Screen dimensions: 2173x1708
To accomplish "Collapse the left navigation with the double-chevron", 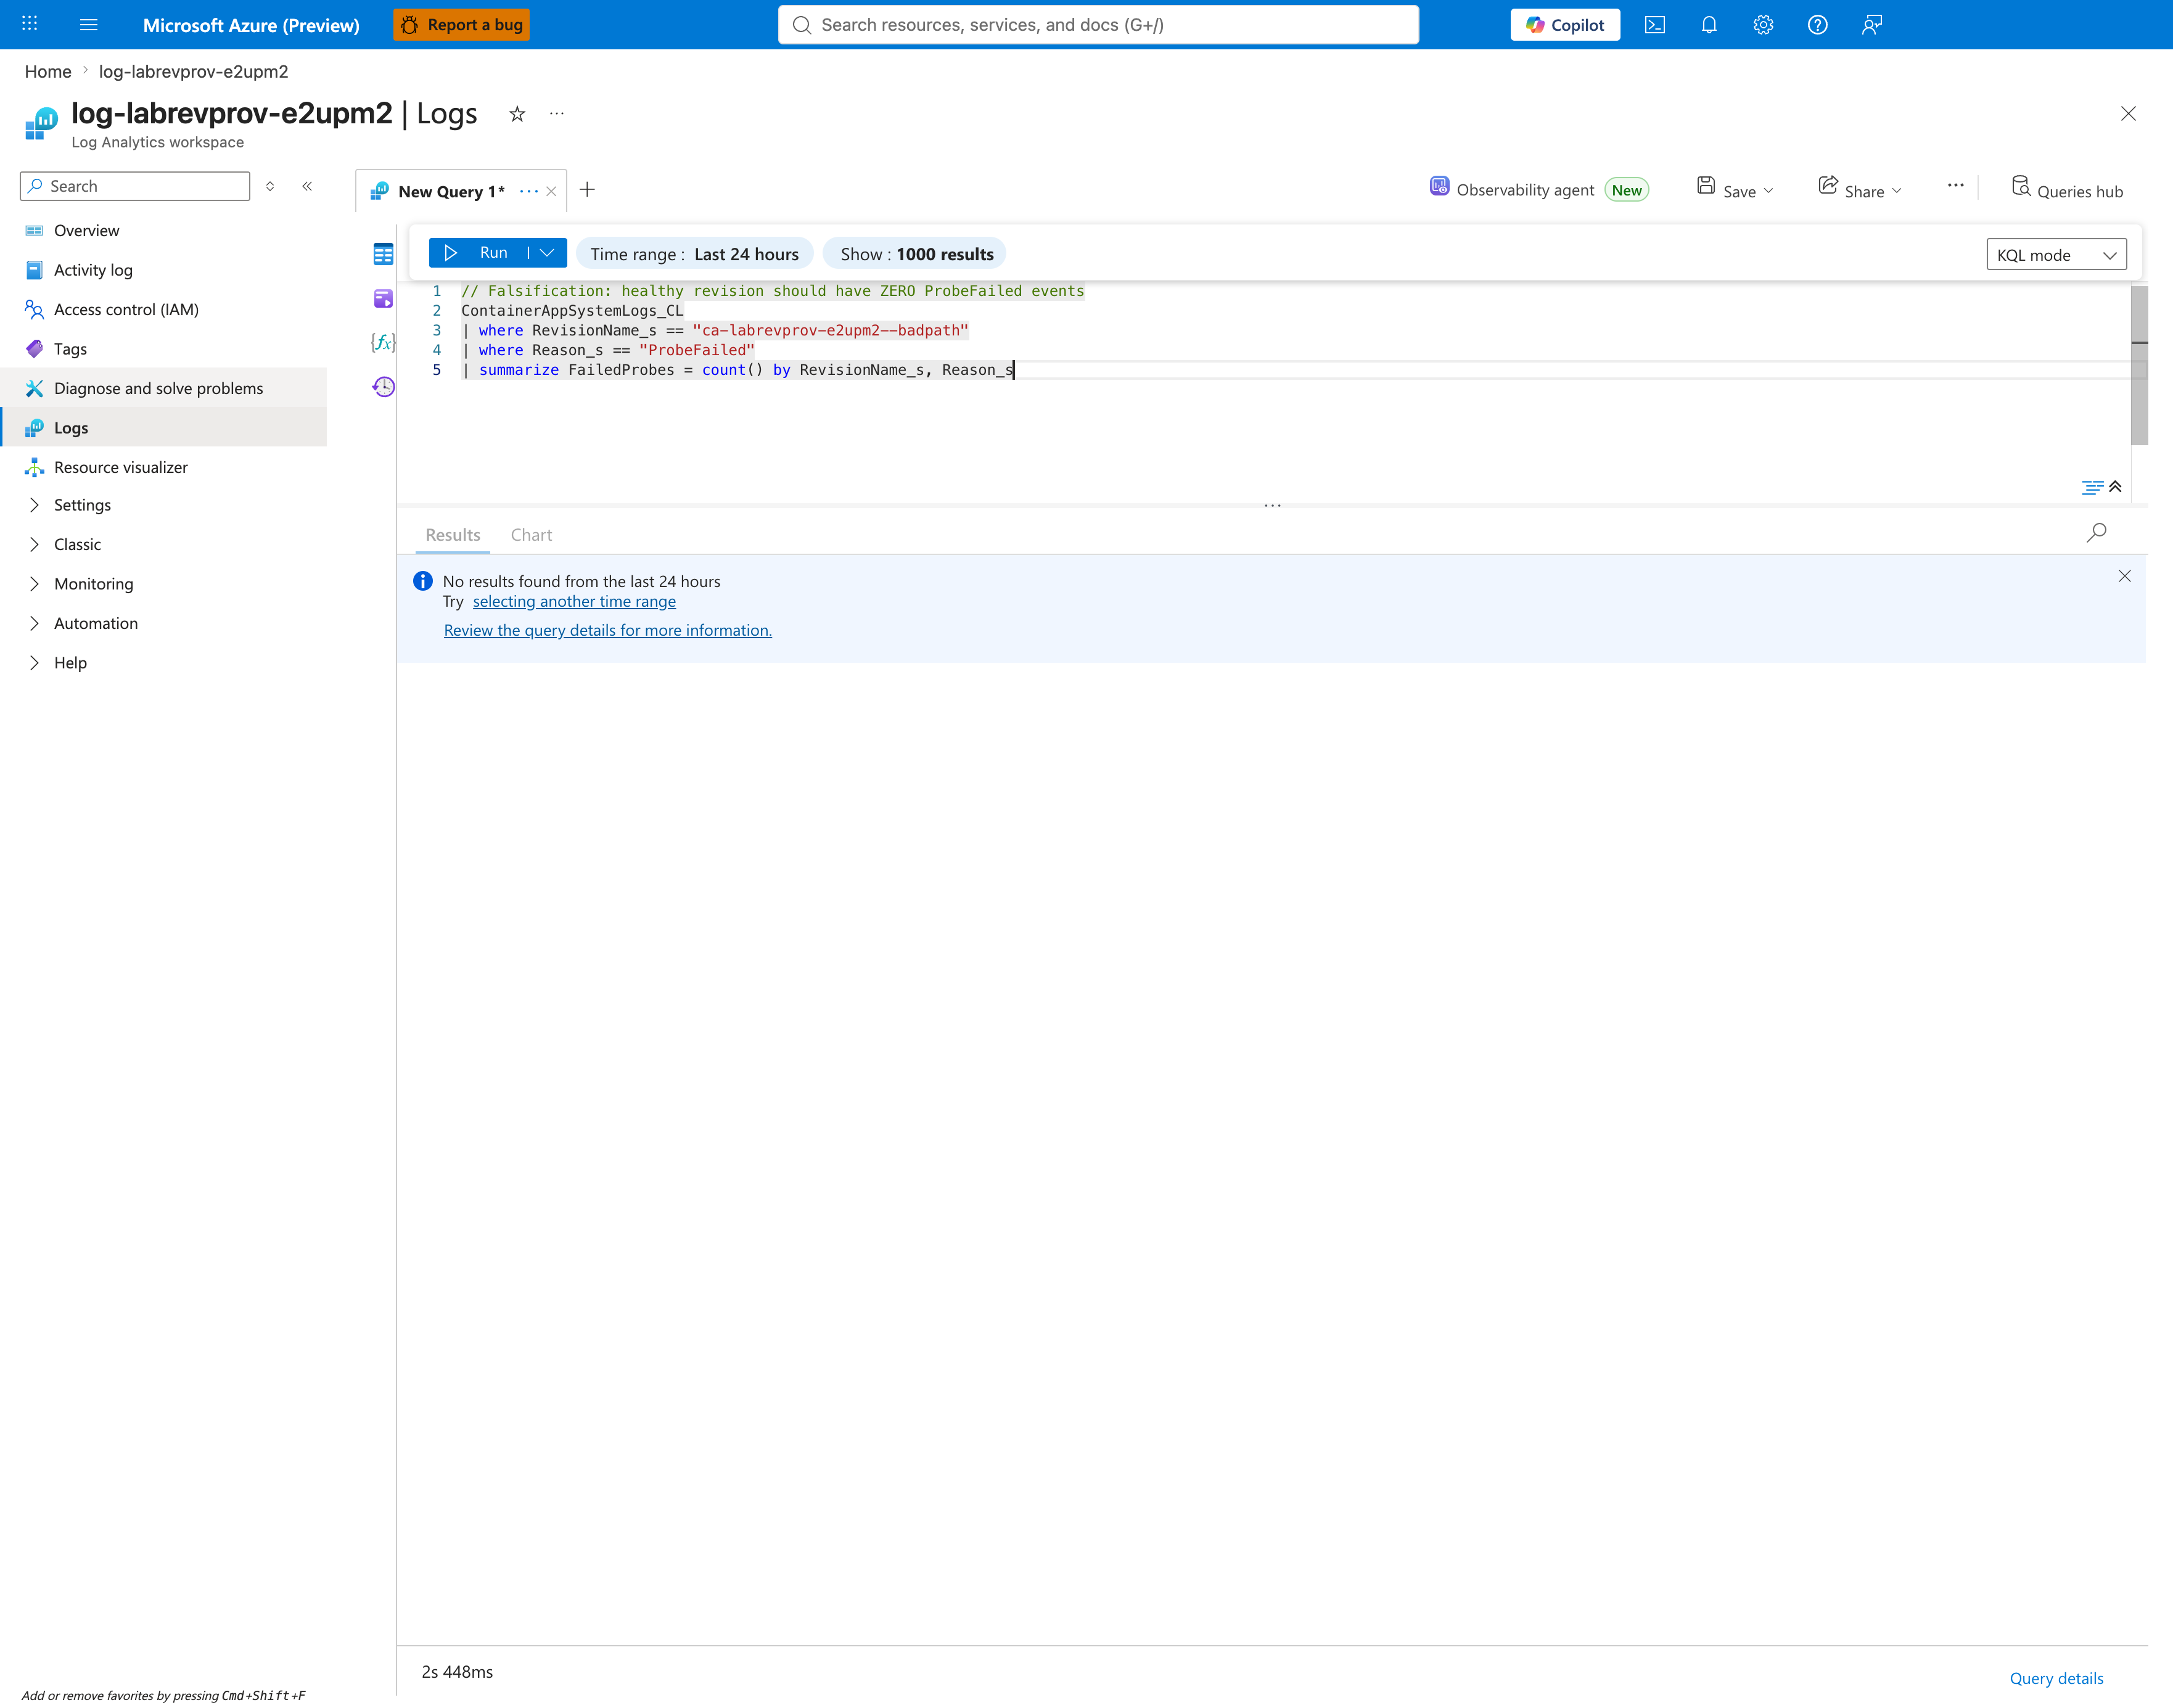I will coord(307,186).
